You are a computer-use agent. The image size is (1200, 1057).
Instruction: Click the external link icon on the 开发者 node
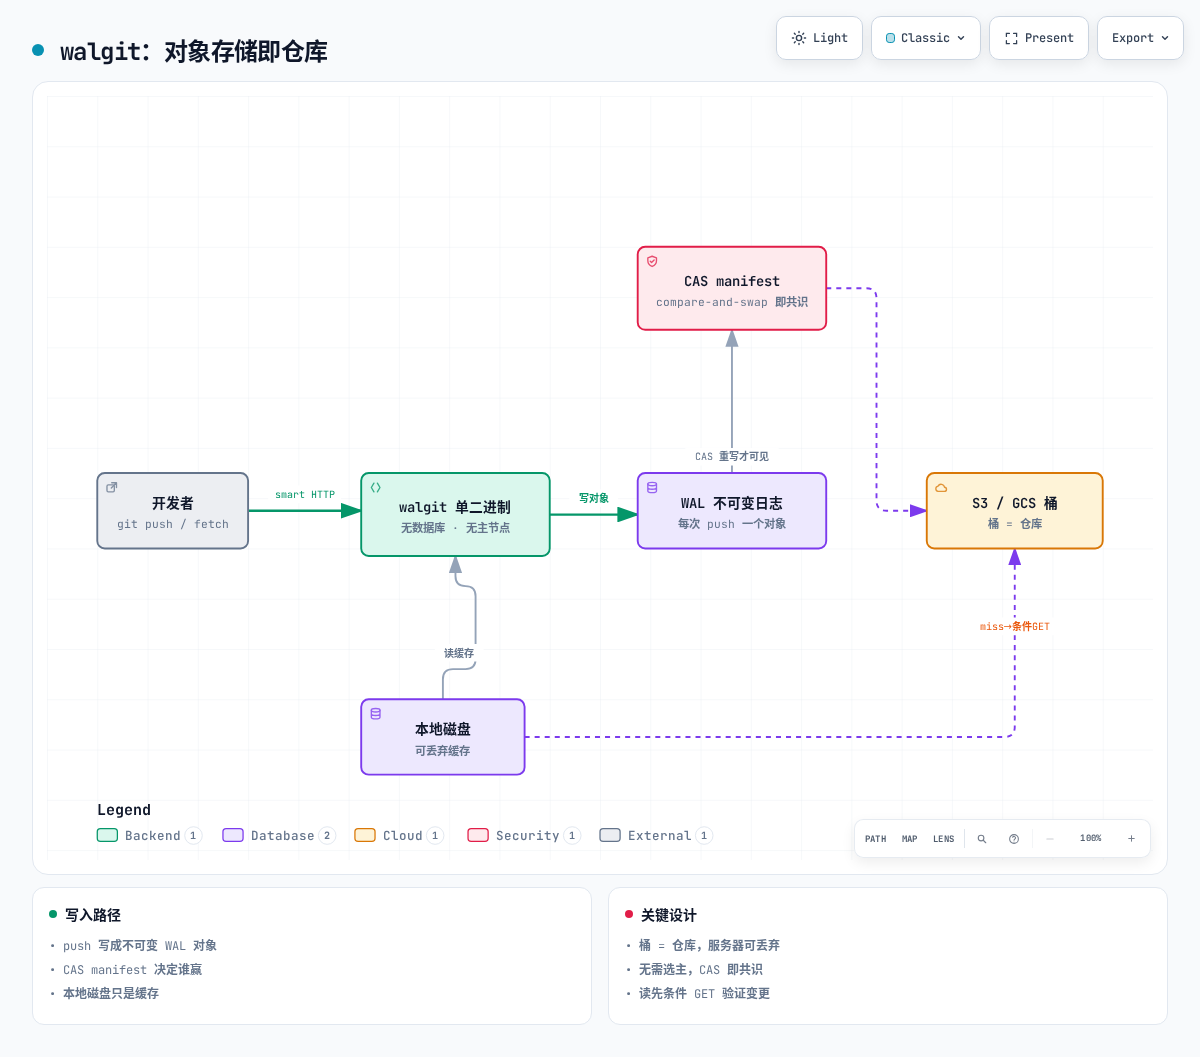(x=112, y=488)
